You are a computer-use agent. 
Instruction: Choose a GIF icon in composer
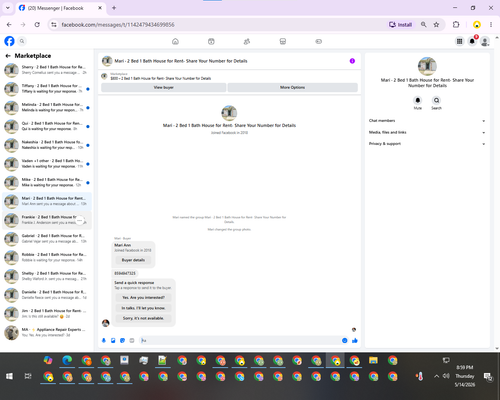(x=132, y=340)
